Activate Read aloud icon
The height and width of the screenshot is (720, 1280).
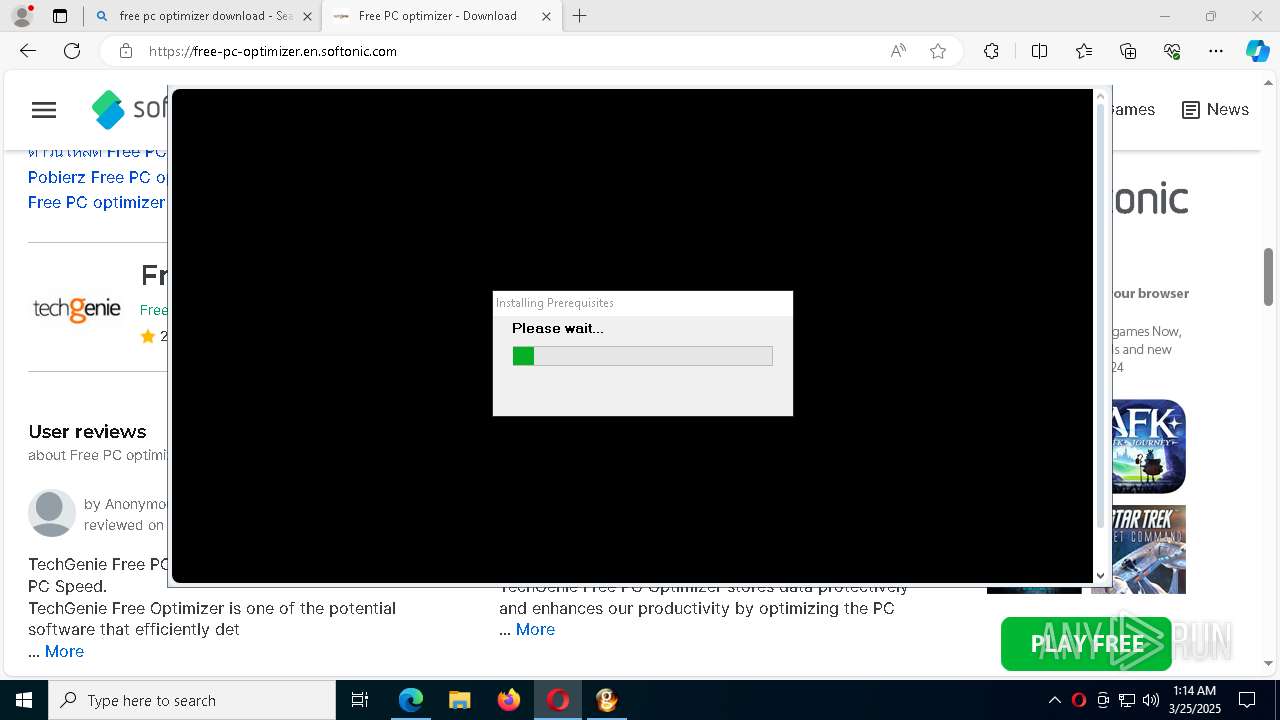(898, 51)
